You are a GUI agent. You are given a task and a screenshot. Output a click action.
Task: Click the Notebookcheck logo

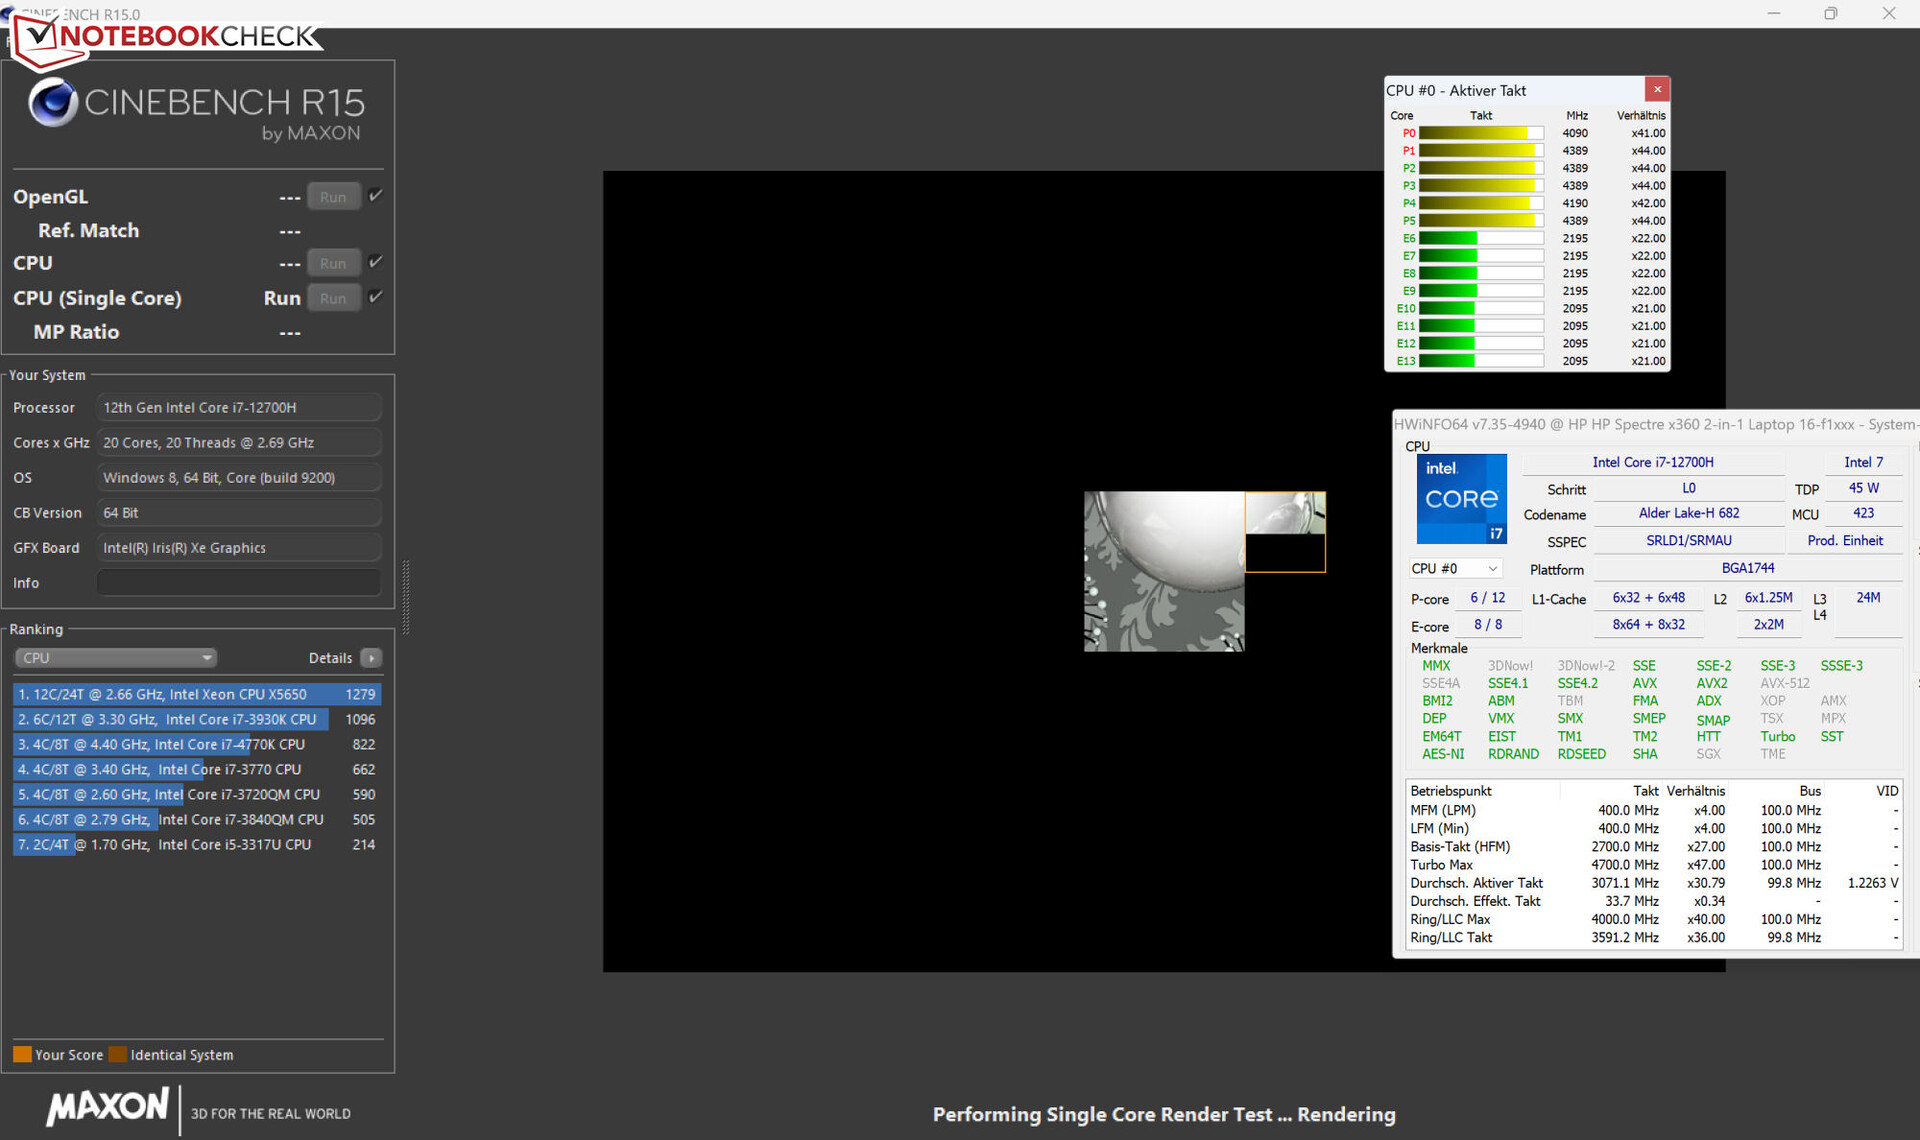pos(165,37)
